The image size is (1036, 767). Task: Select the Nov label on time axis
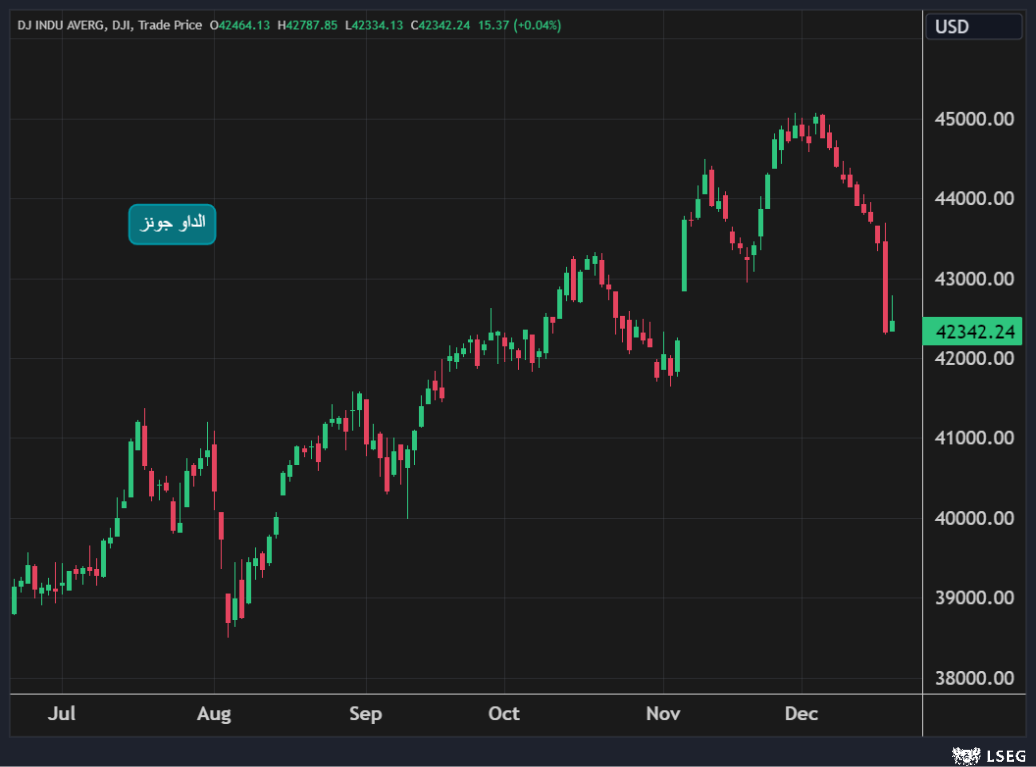(x=663, y=714)
